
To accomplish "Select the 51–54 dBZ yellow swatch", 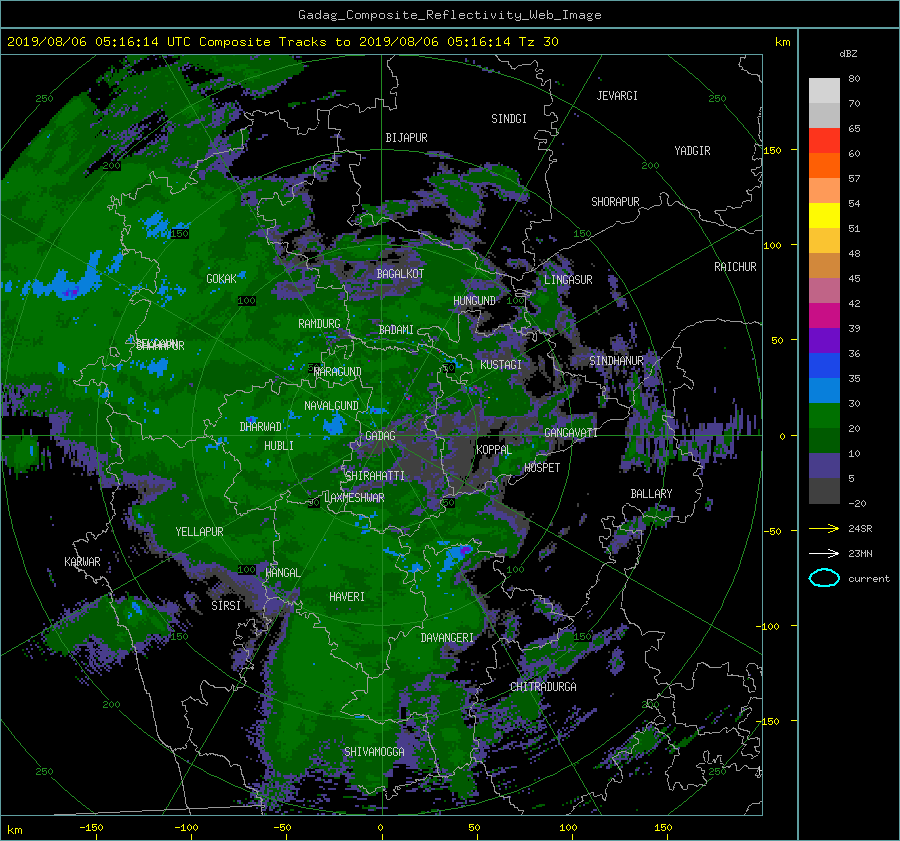I will tap(824, 215).
